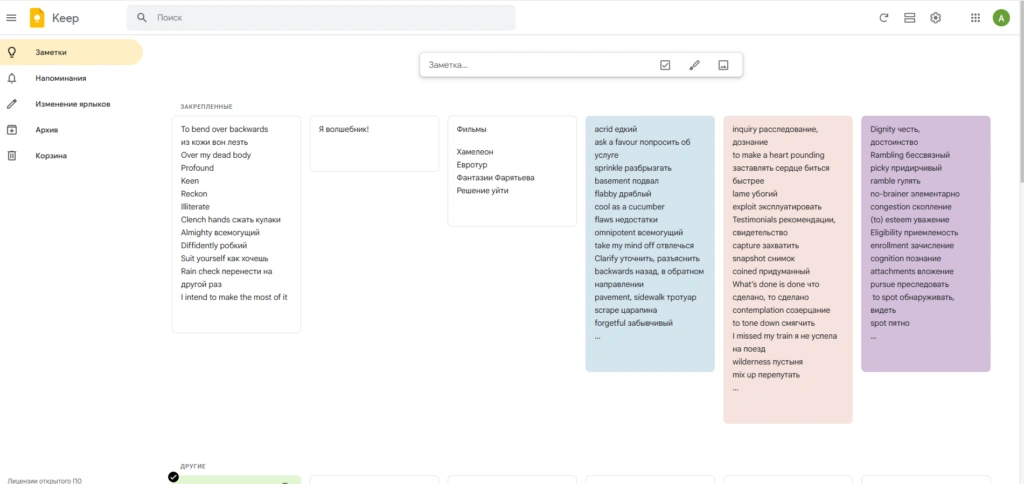The width and height of the screenshot is (1024, 484).
Task: Switch to list view layout
Action: [x=909, y=18]
